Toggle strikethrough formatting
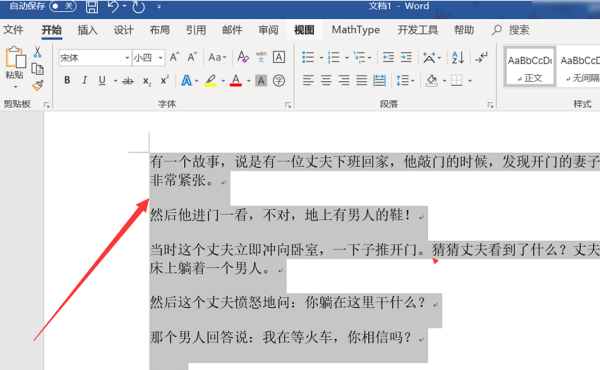This screenshot has height=370, width=600. tap(128, 81)
